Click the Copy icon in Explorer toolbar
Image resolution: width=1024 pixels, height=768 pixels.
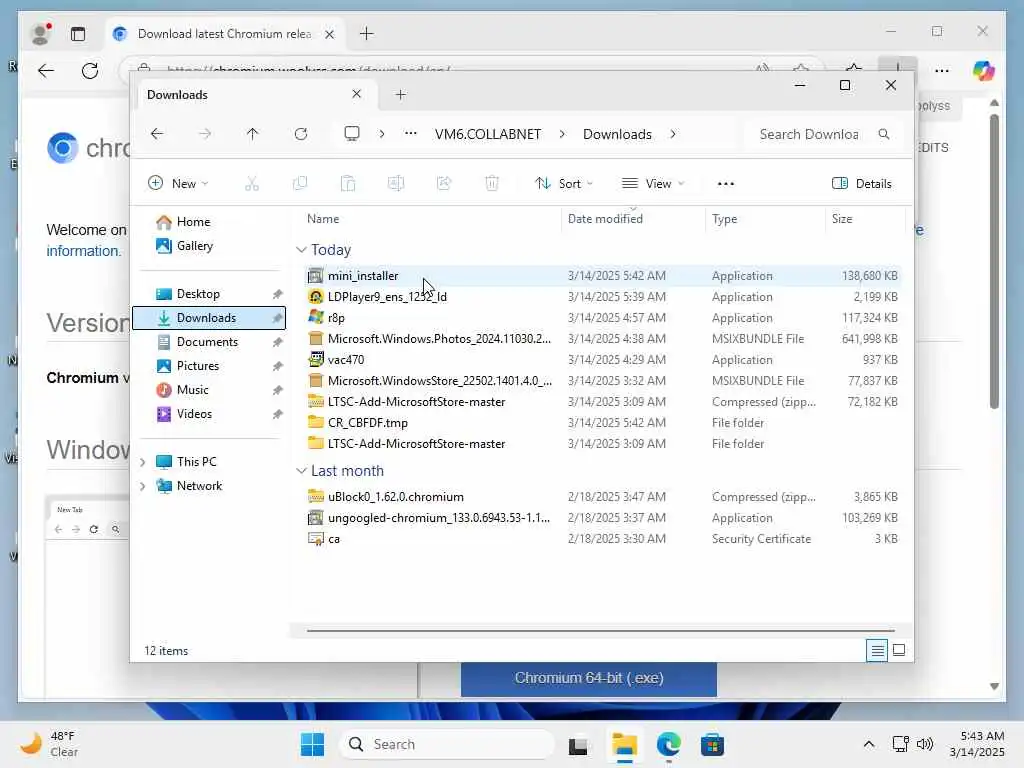coord(300,184)
